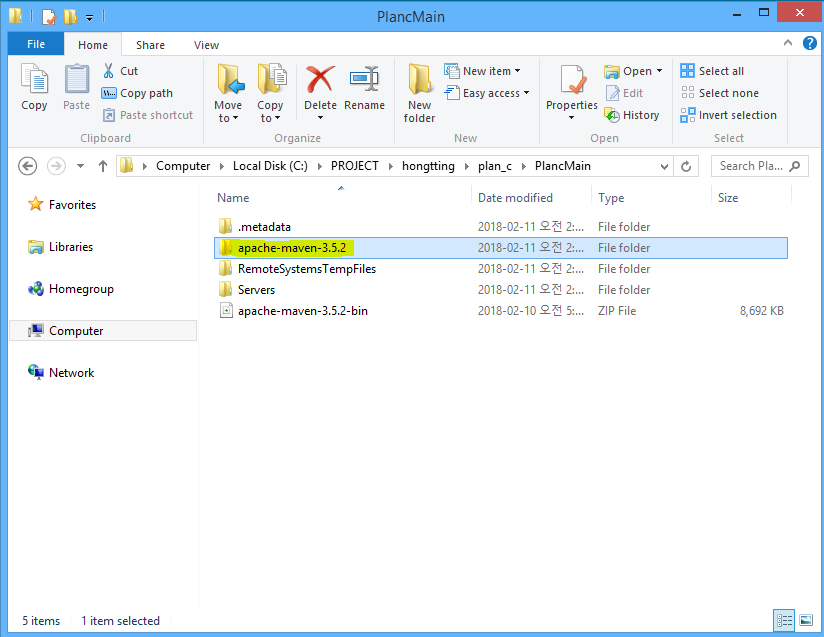Viewport: 824px width, 637px height.
Task: Switch to large icons view in status bar
Action: point(805,620)
